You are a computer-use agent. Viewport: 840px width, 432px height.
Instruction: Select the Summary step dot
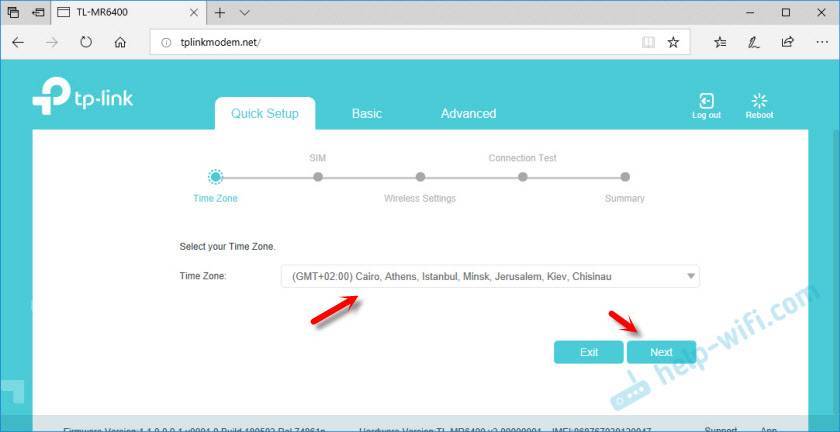pos(625,177)
